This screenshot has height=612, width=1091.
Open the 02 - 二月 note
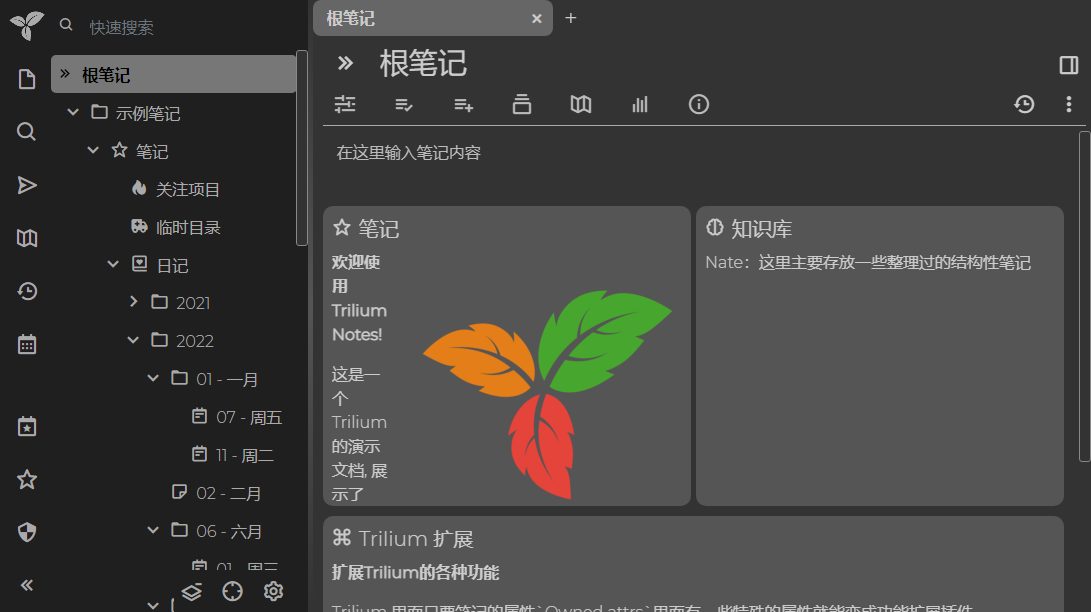228,493
